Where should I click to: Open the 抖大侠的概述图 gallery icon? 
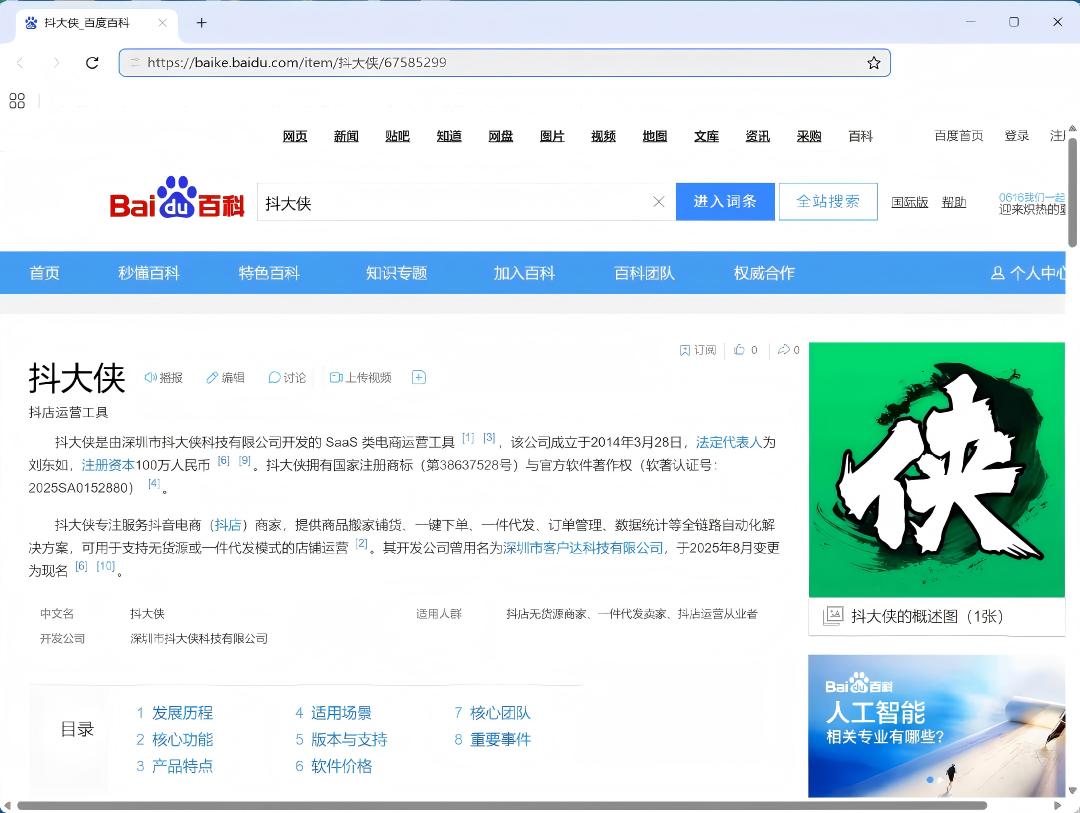point(833,616)
